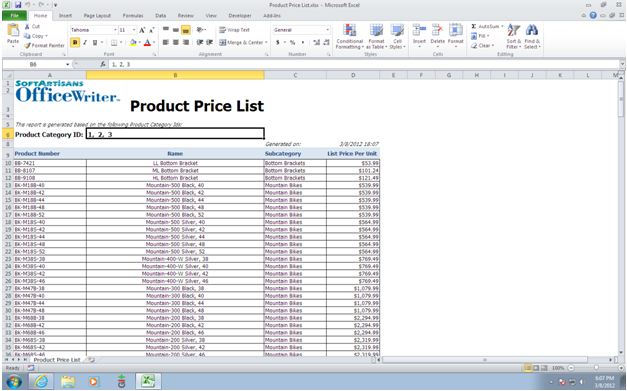Image resolution: width=627 pixels, height=391 pixels.
Task: Open Conditional Formatting menu
Action: click(x=349, y=36)
